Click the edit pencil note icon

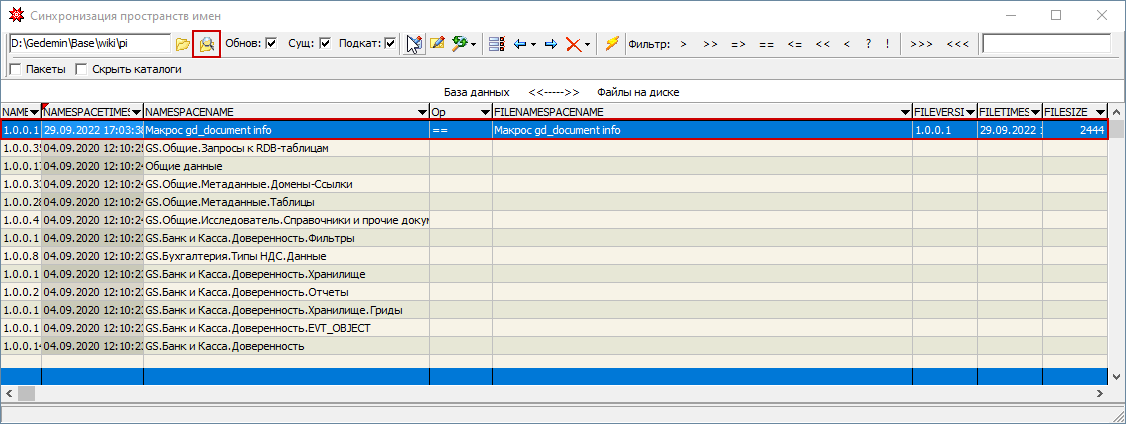(437, 44)
